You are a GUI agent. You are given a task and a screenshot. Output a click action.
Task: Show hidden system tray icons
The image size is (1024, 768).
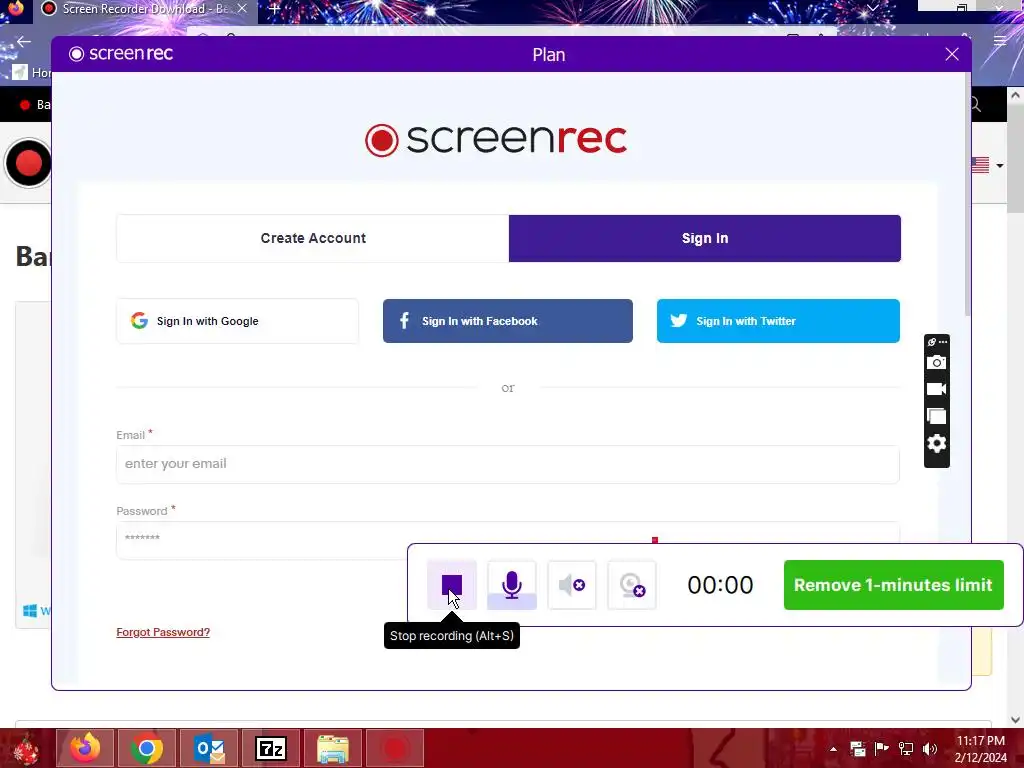833,749
